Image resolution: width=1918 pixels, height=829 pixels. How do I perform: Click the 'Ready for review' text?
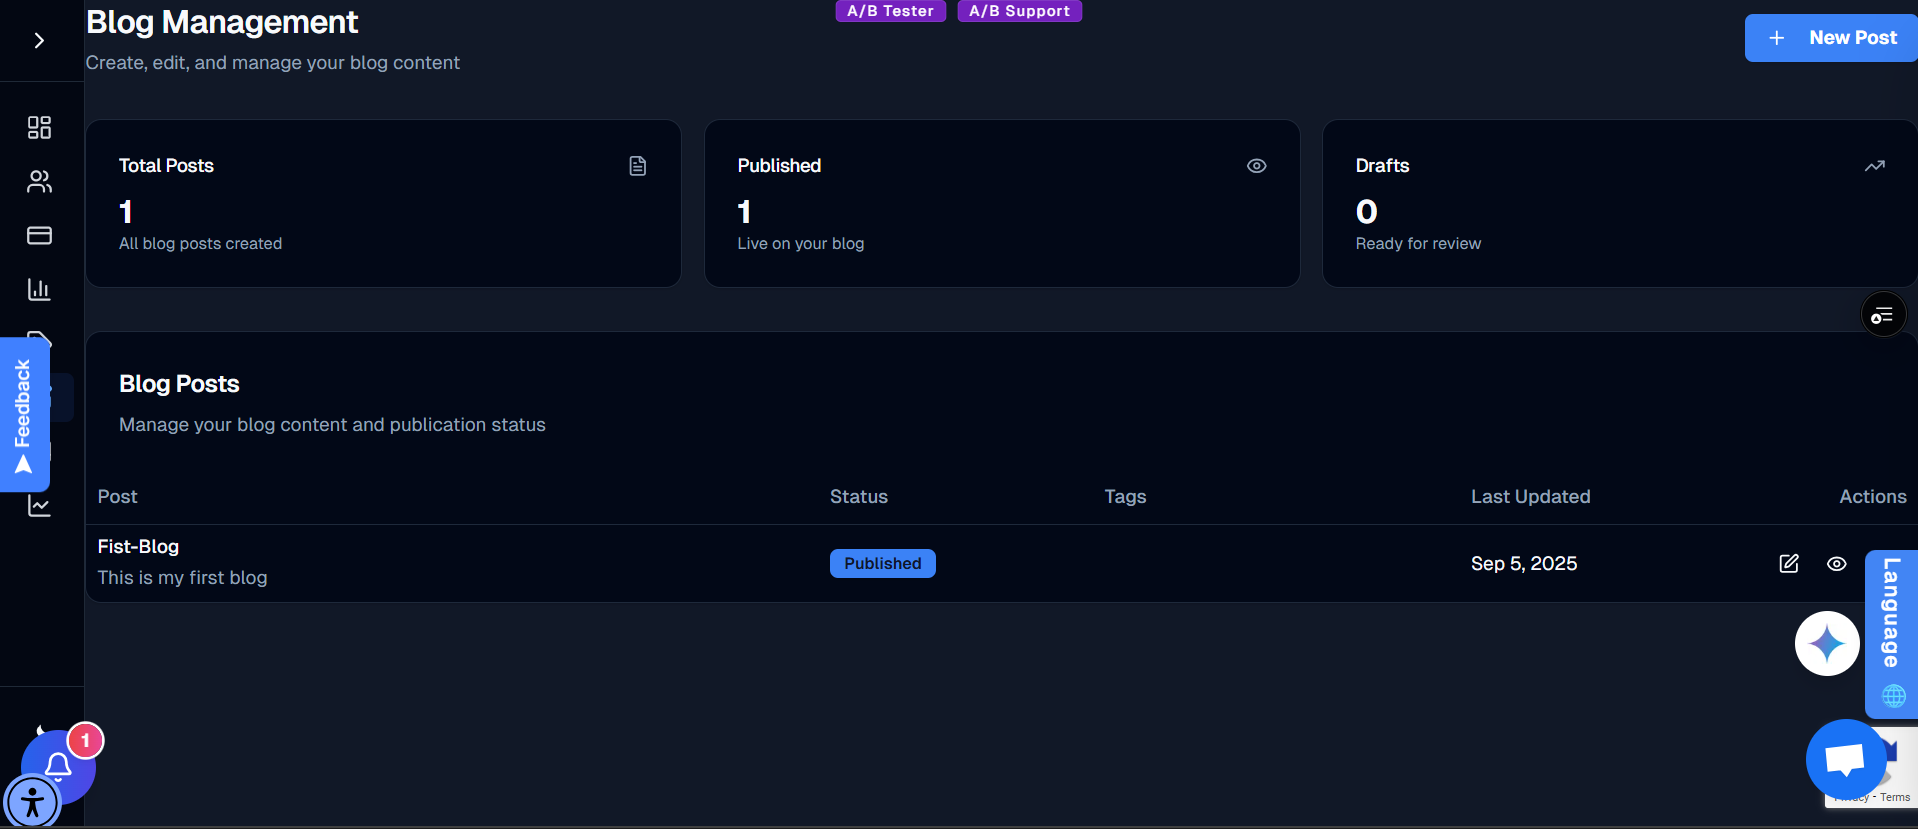pyautogui.click(x=1418, y=243)
